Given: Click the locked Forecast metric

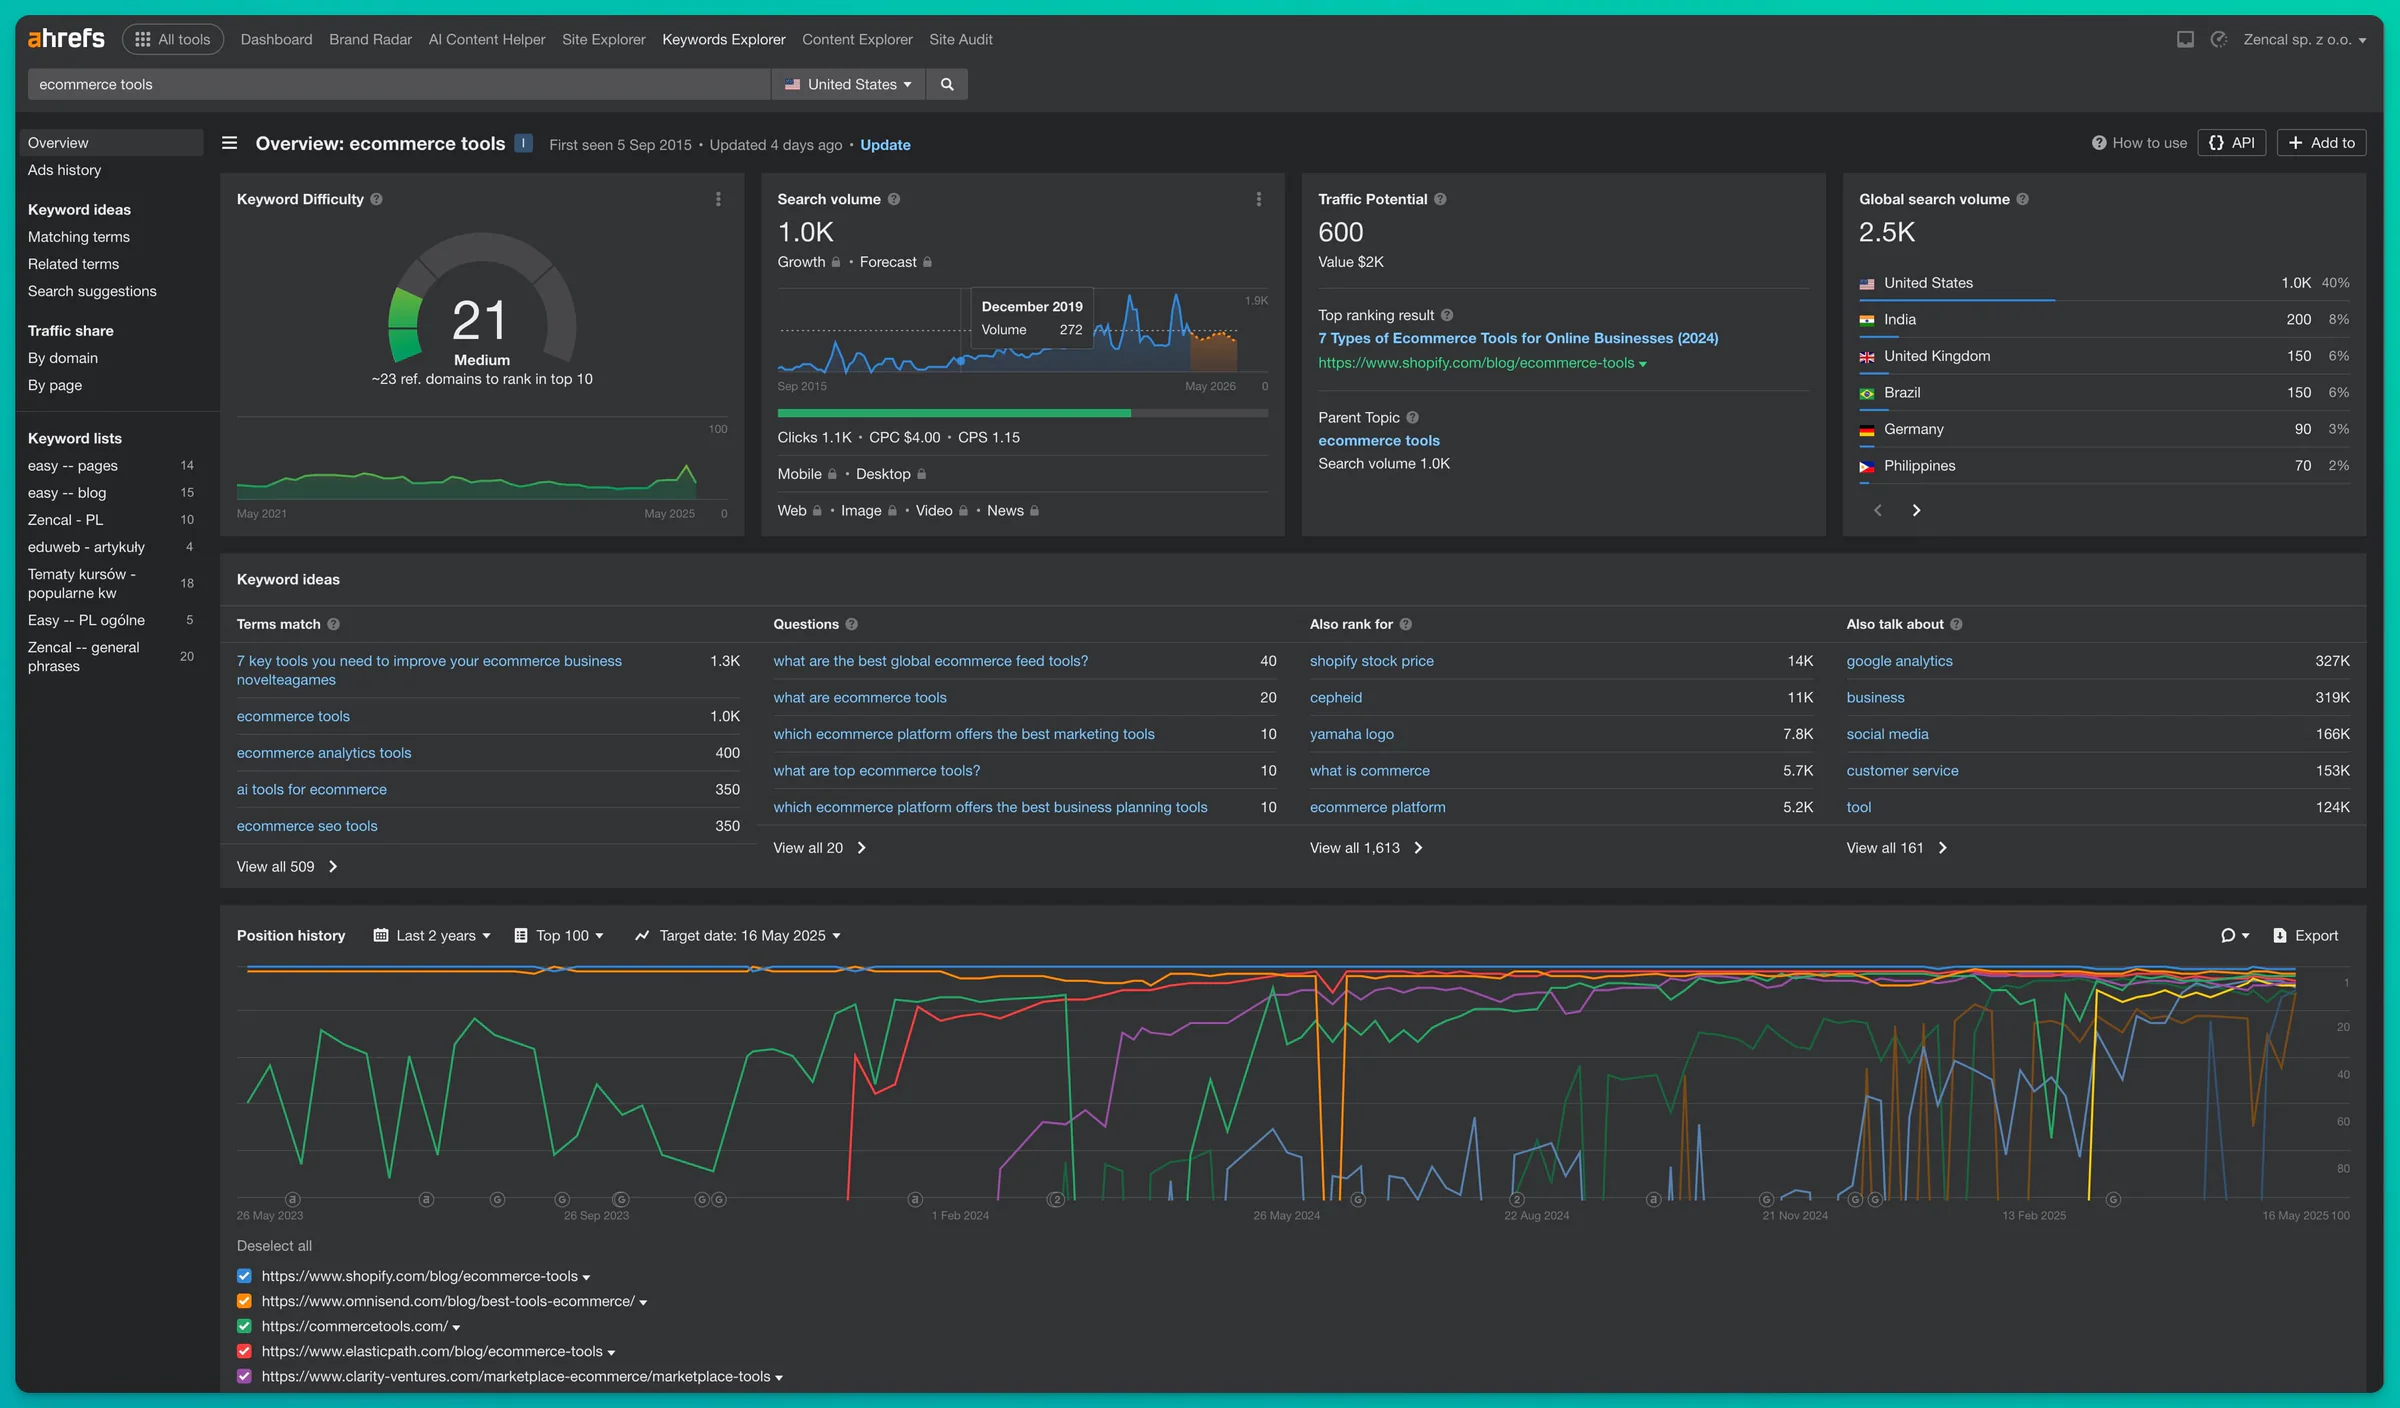Looking at the screenshot, I should [x=896, y=262].
